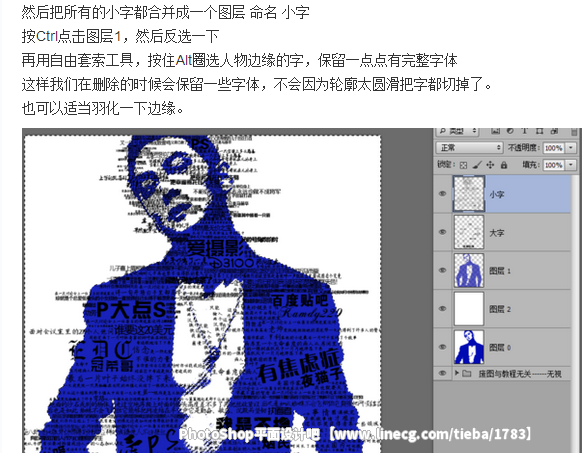Filter layers by type (T) icon
This screenshot has width=587, height=453.
[x=524, y=131]
